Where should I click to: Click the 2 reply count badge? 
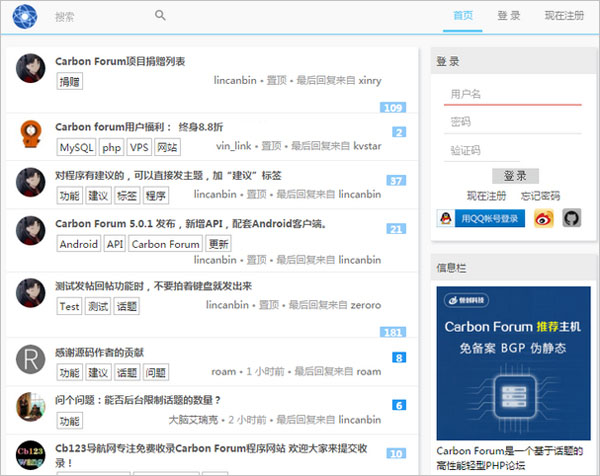click(x=399, y=132)
